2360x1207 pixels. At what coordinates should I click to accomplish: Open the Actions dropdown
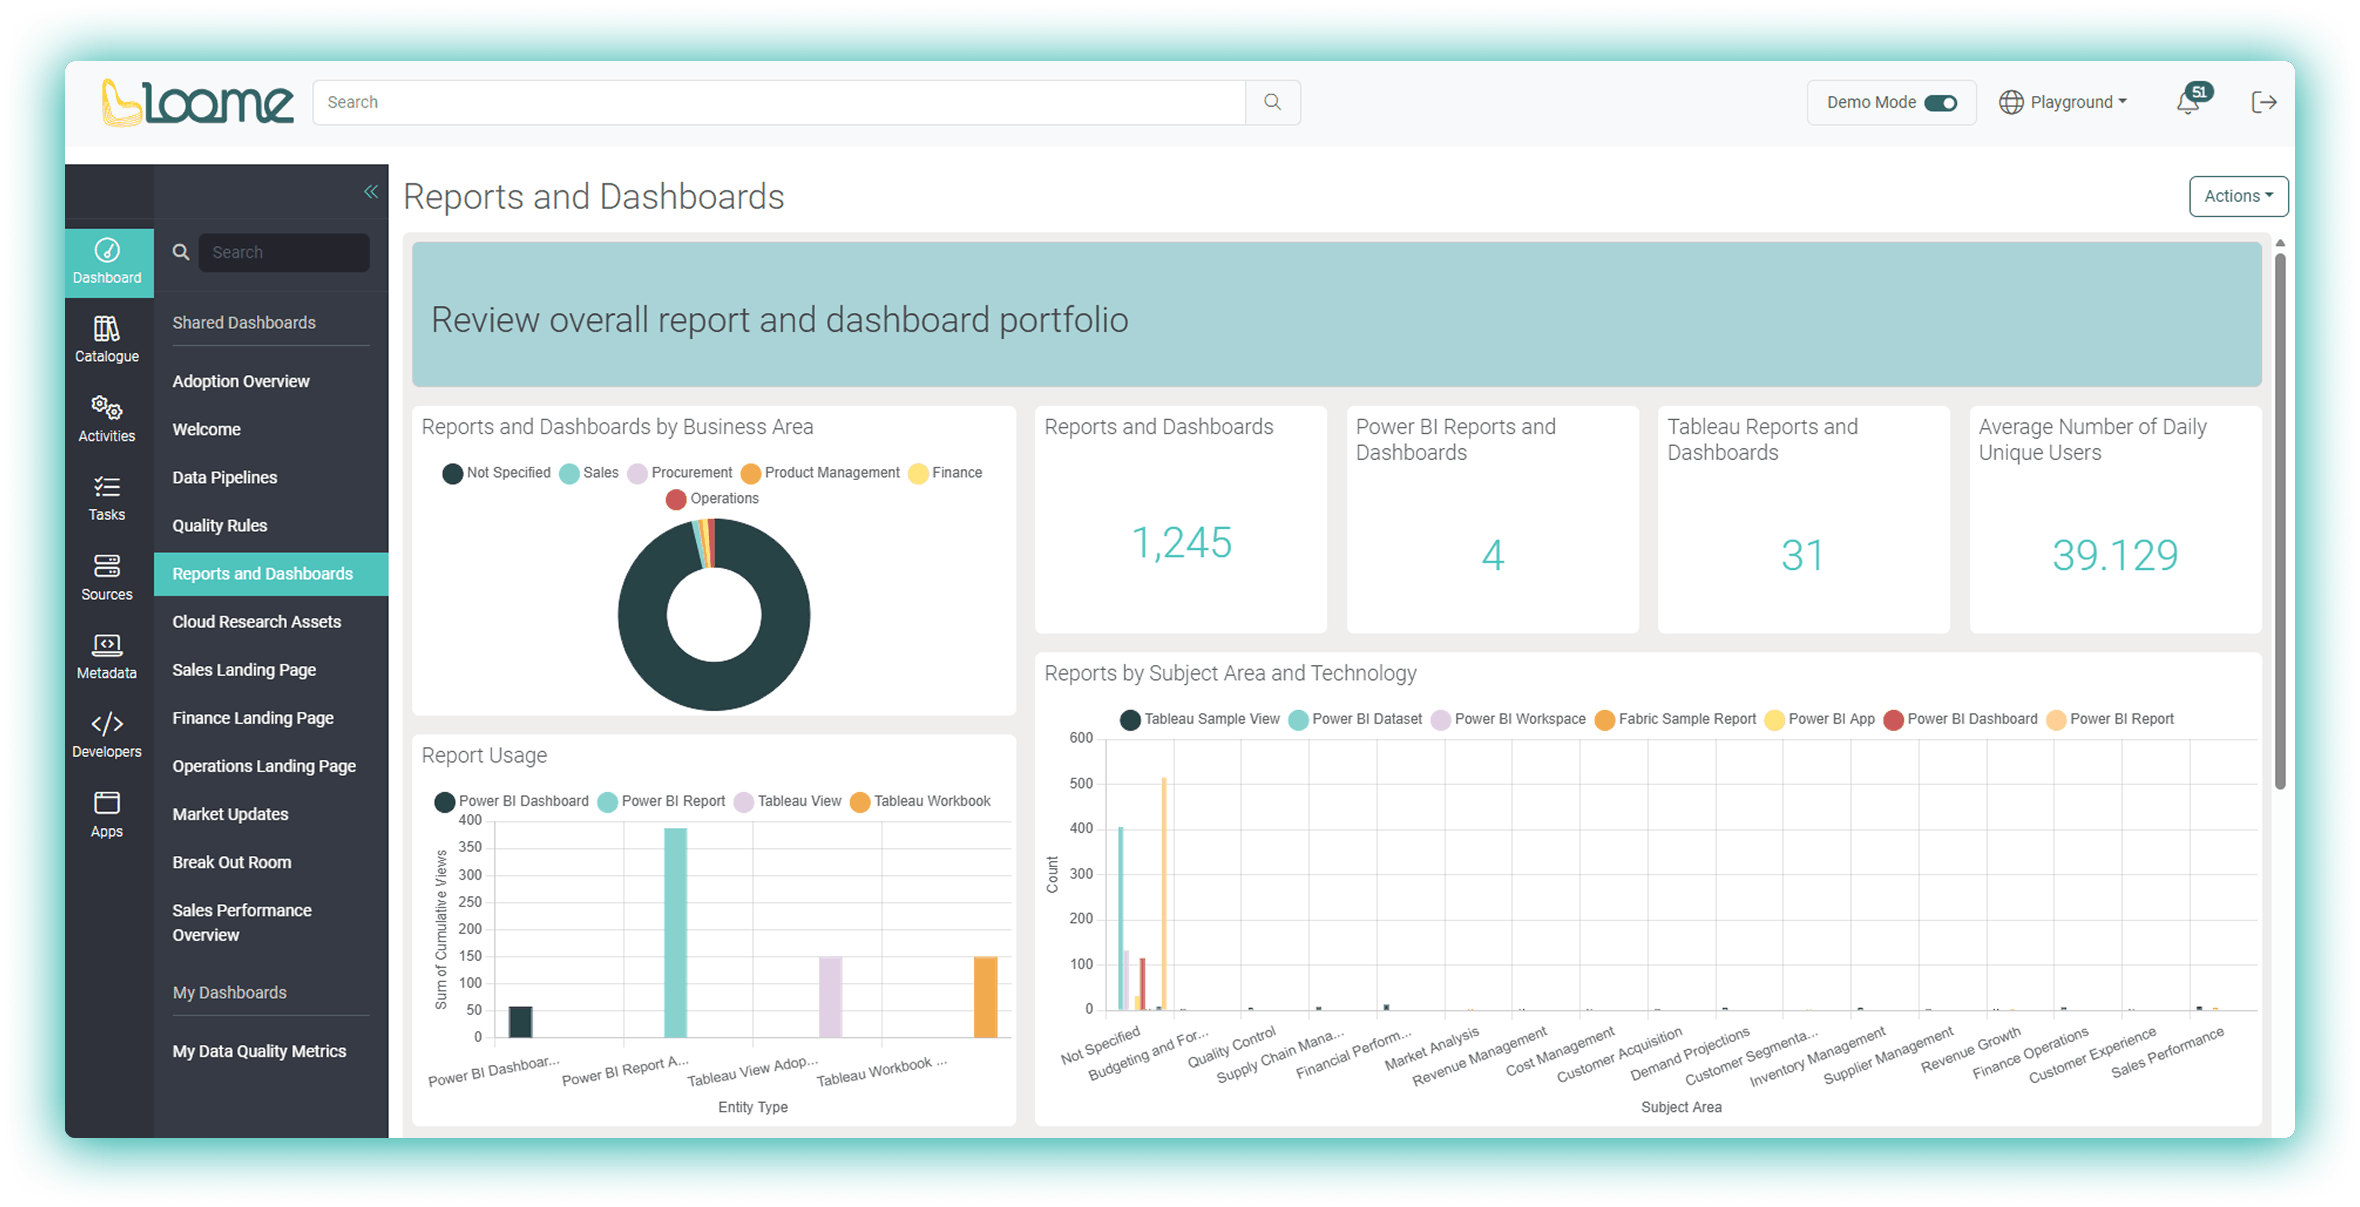coord(2238,196)
